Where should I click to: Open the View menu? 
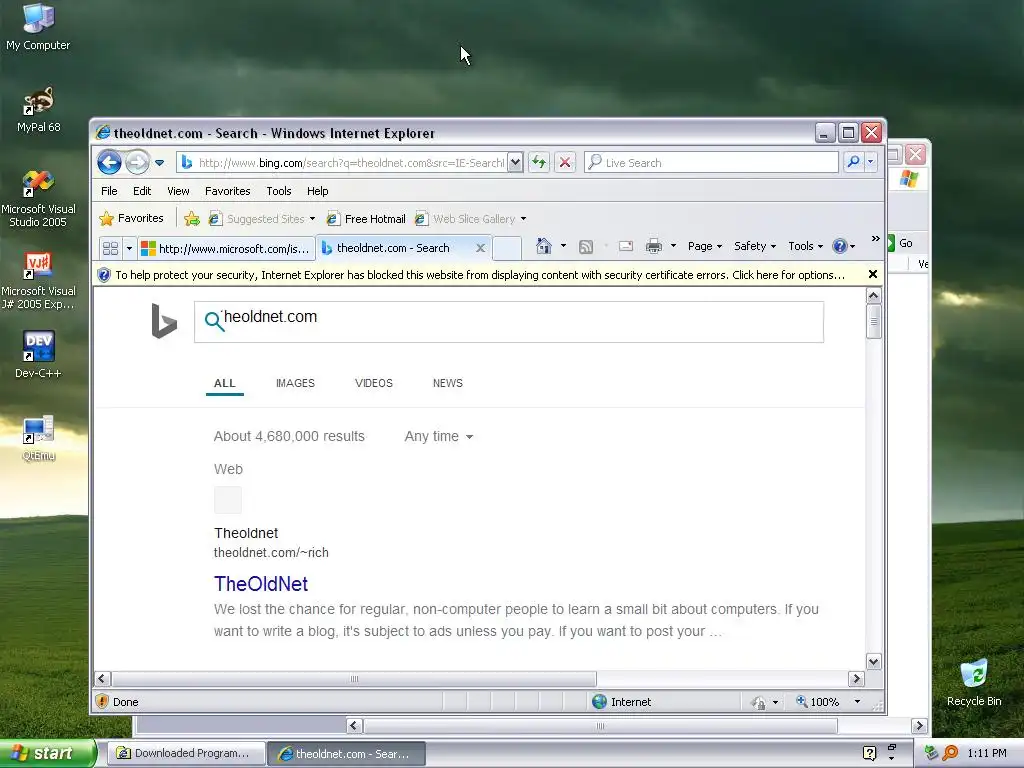click(178, 191)
